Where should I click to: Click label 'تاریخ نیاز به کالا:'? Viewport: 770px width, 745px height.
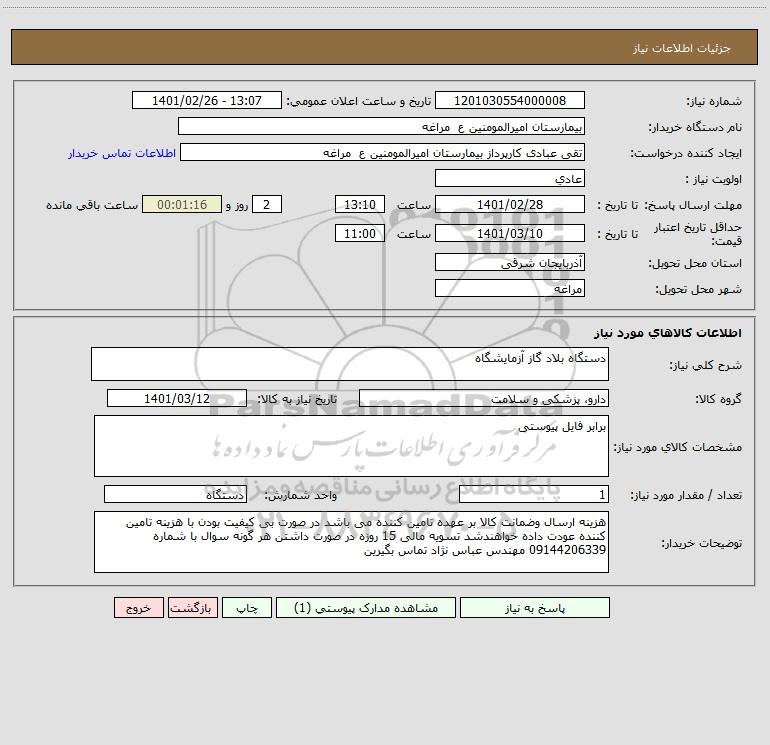coord(298,399)
